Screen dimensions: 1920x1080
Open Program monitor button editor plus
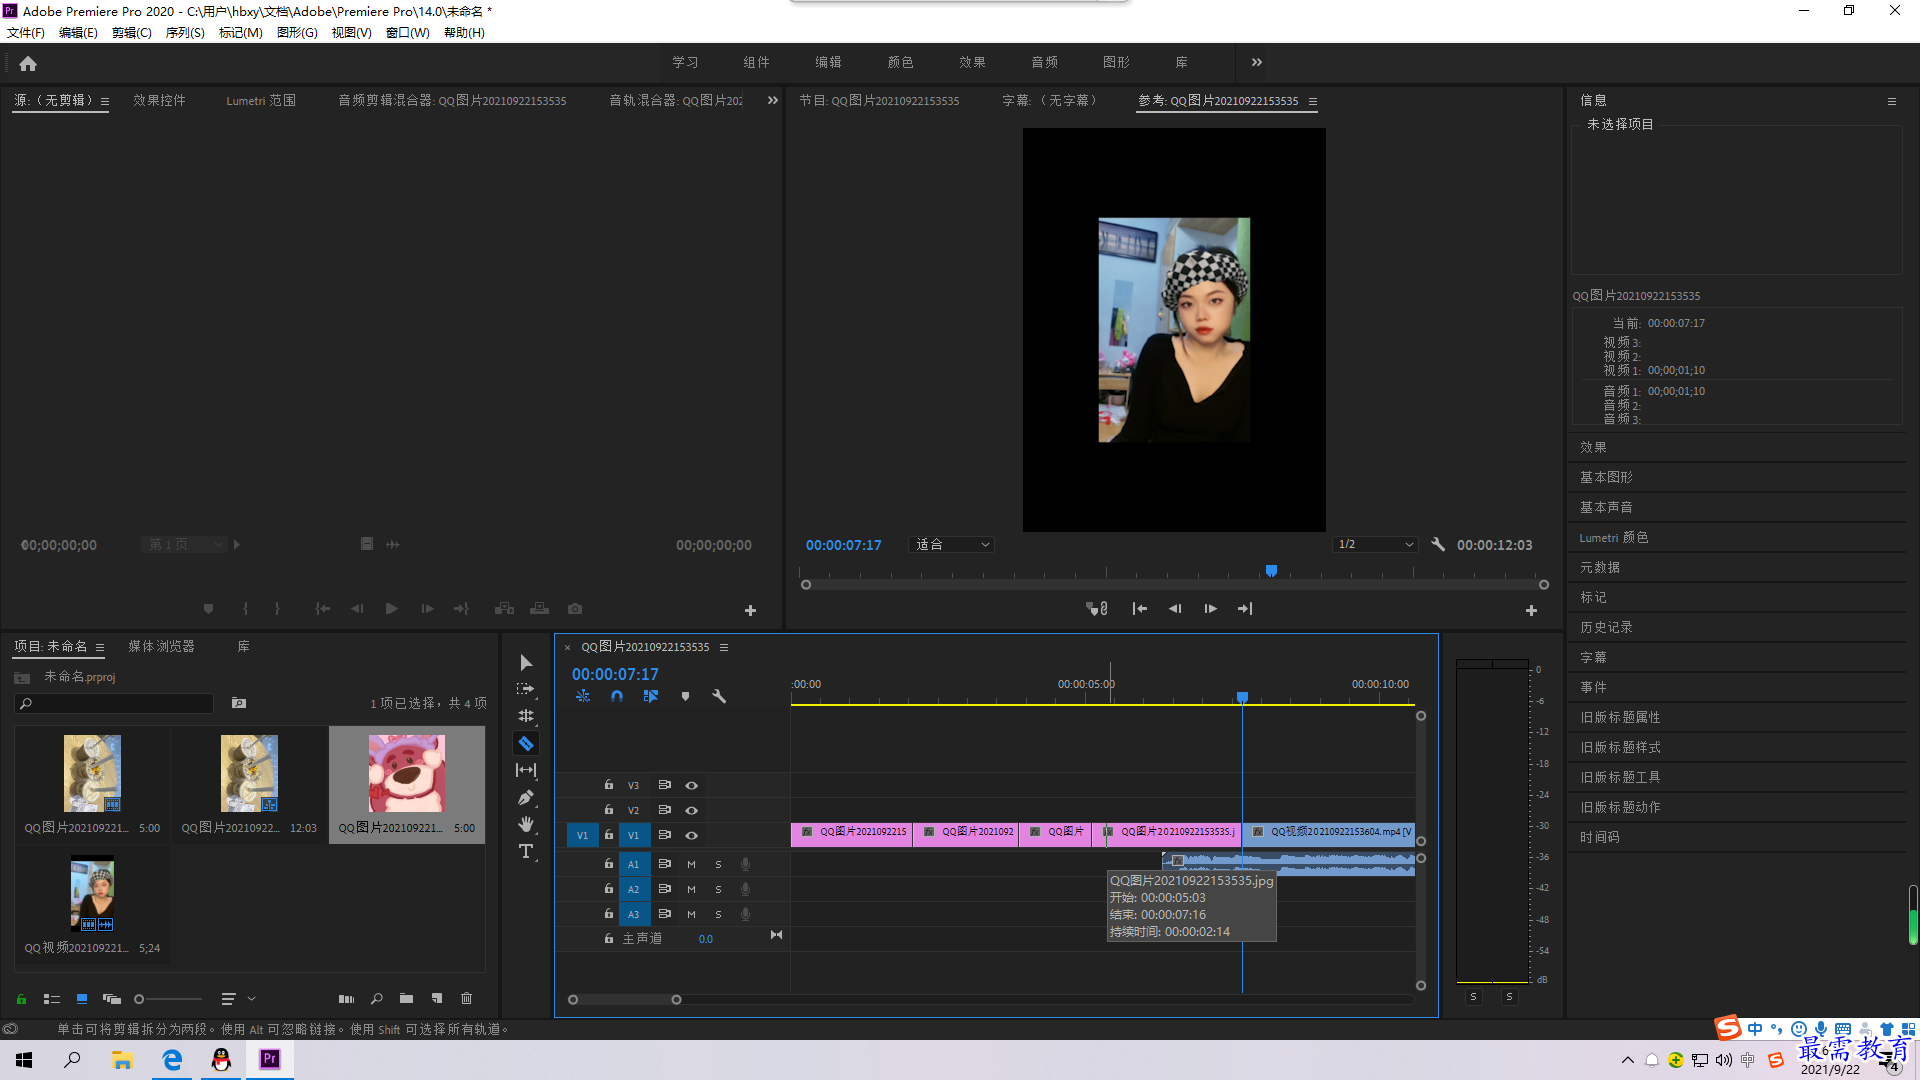coord(1531,610)
